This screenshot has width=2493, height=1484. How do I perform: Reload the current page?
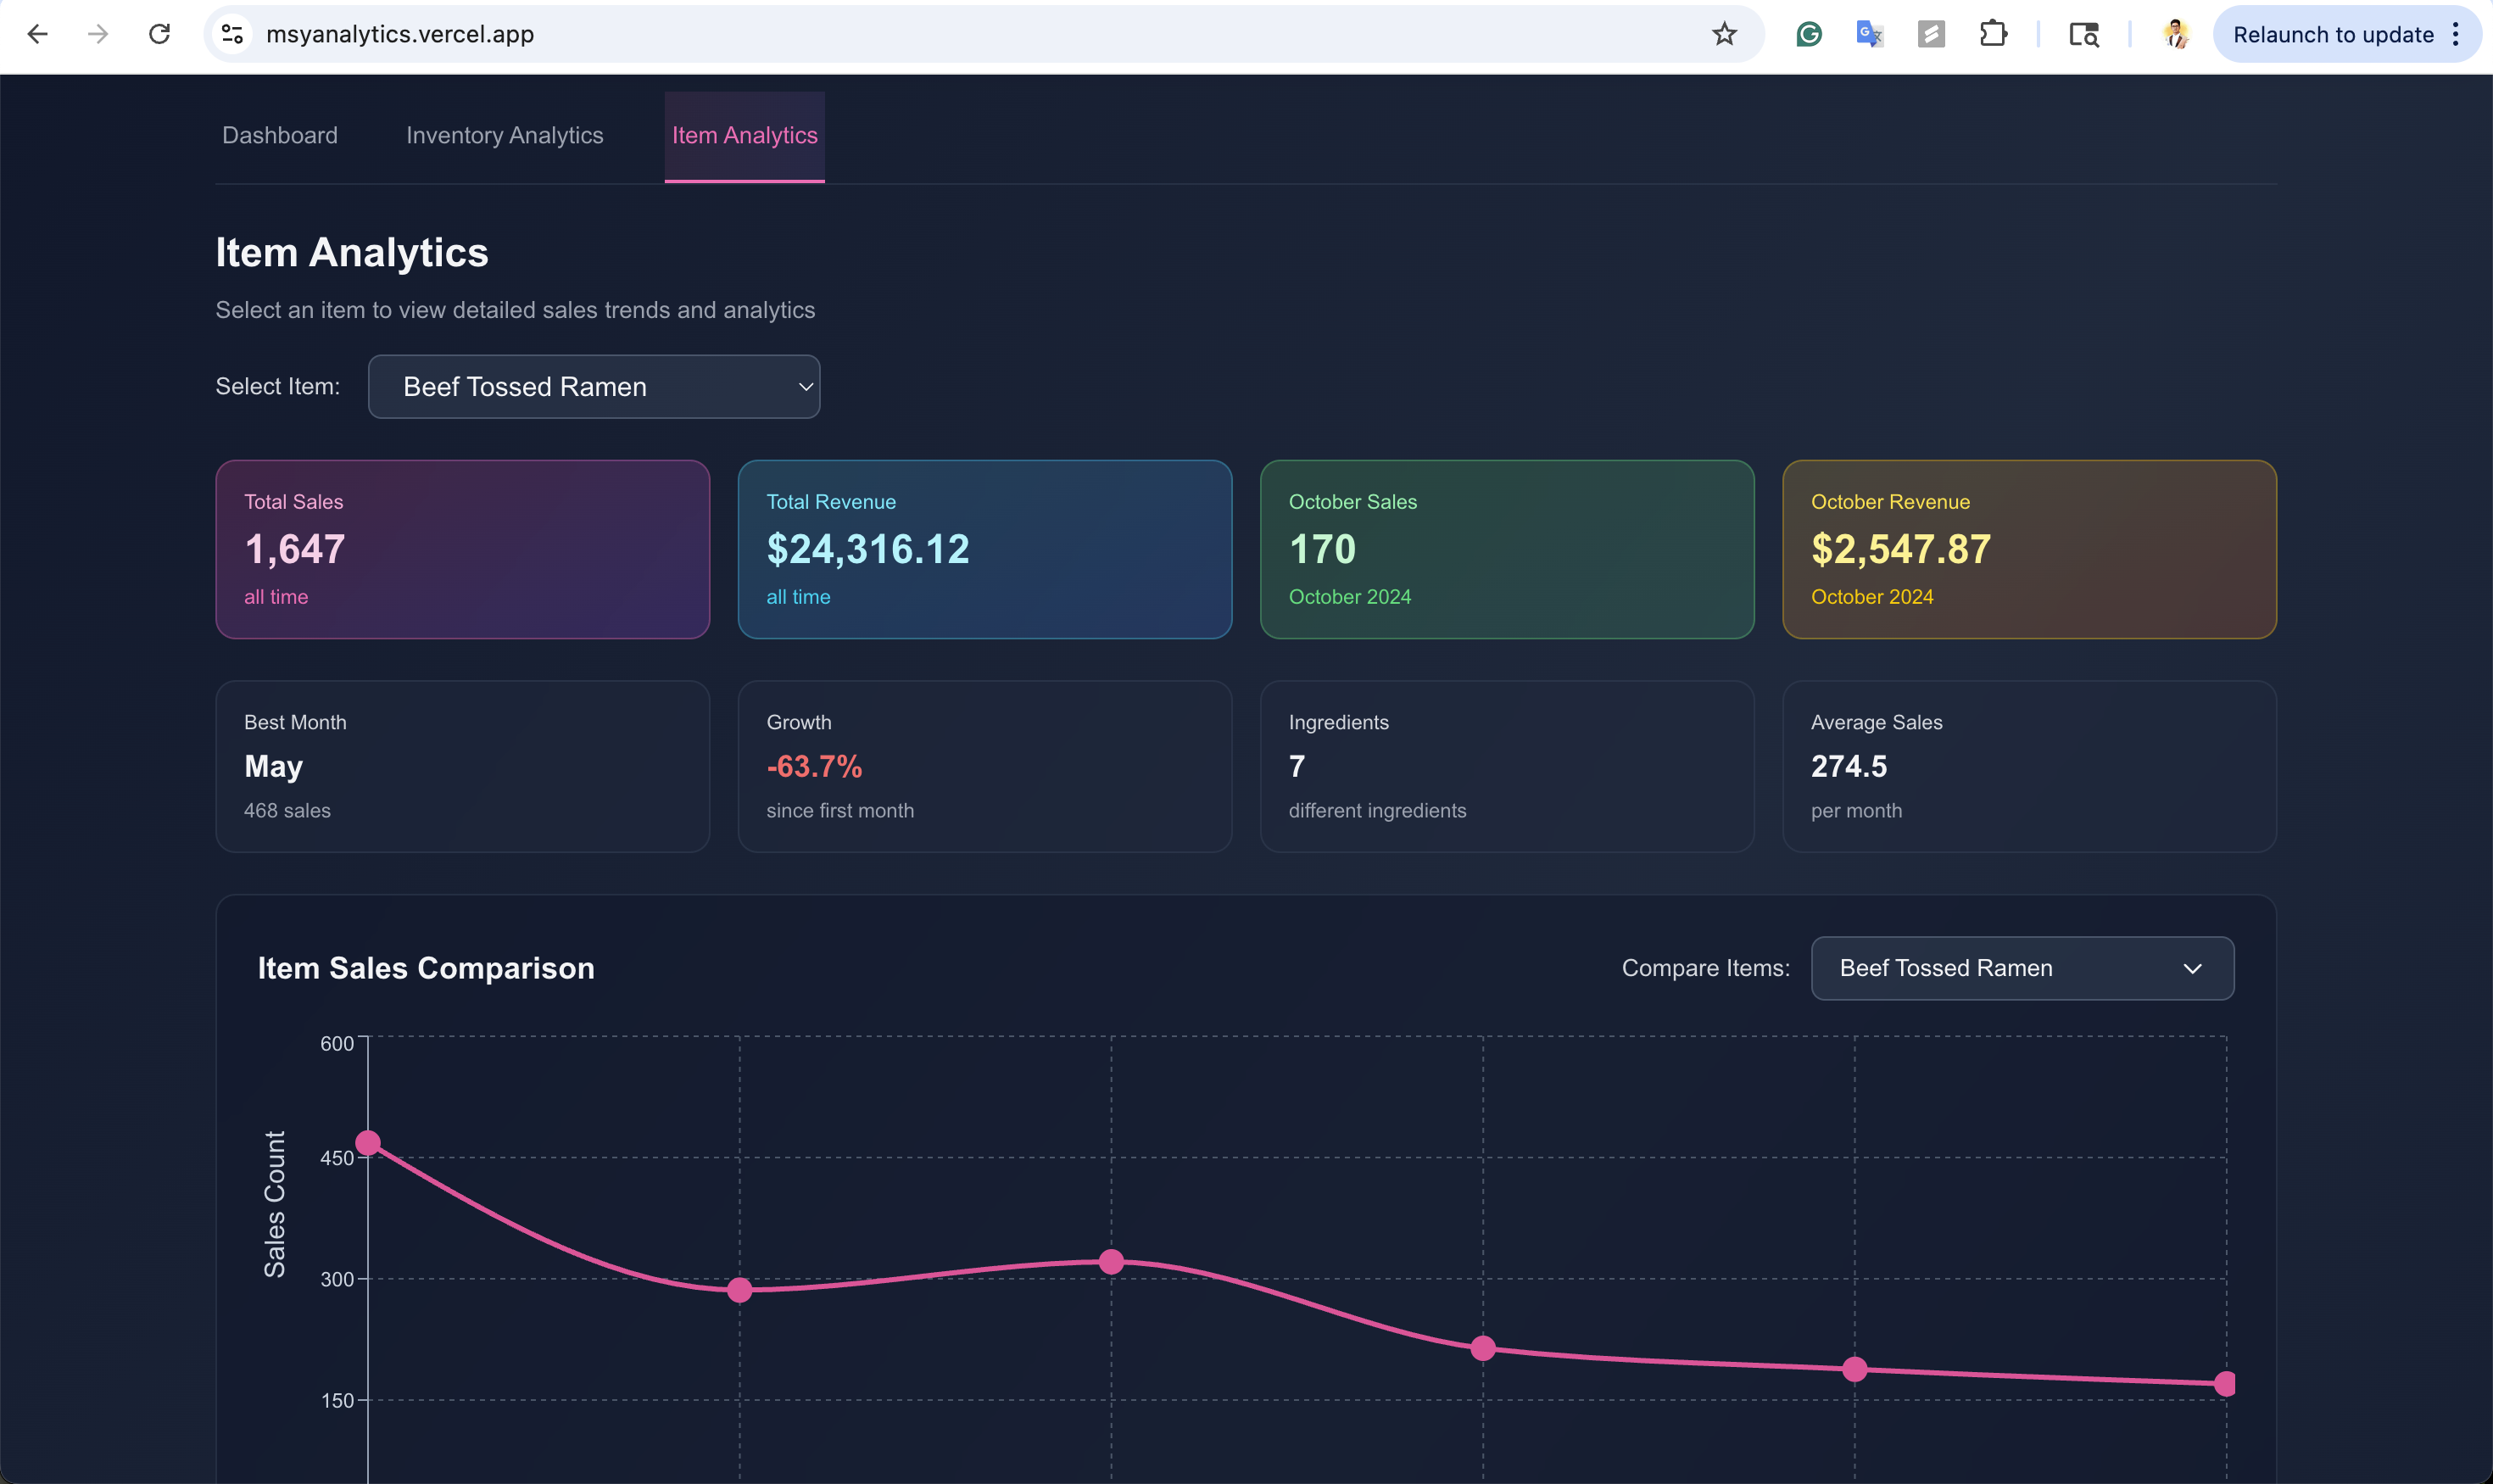click(x=160, y=34)
